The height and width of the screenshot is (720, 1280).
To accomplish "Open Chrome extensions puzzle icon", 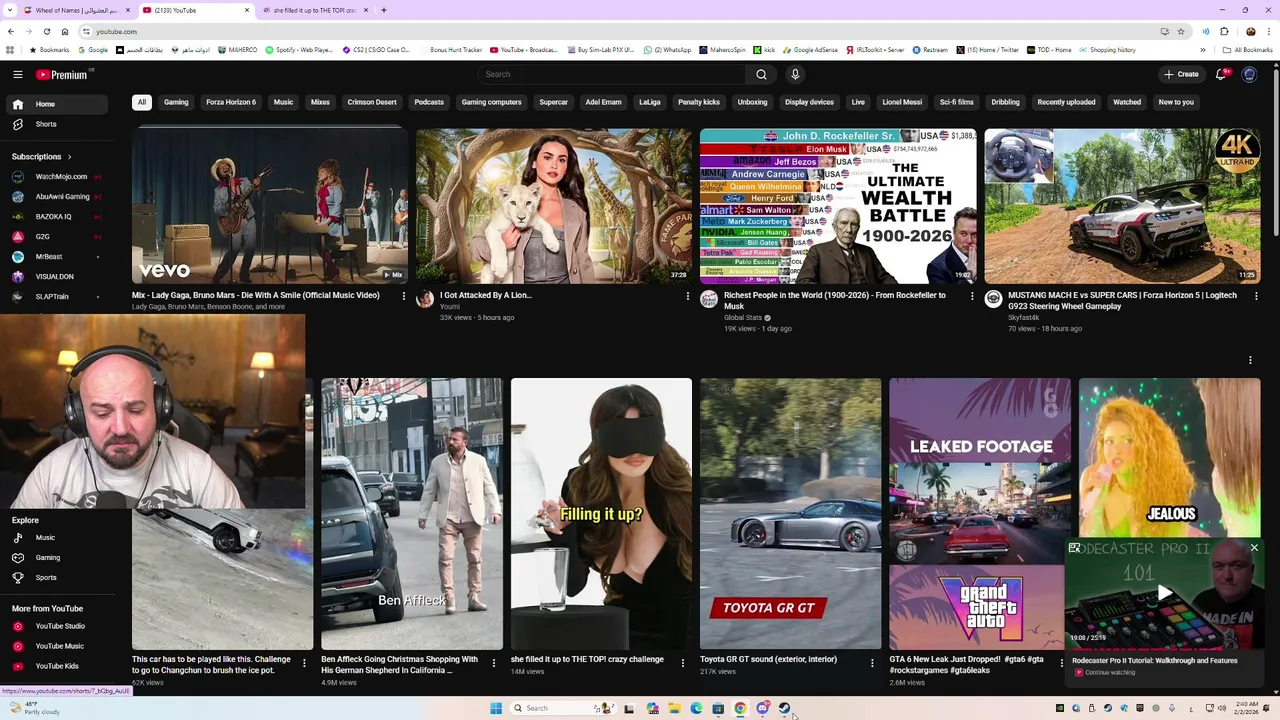I will point(1222,31).
